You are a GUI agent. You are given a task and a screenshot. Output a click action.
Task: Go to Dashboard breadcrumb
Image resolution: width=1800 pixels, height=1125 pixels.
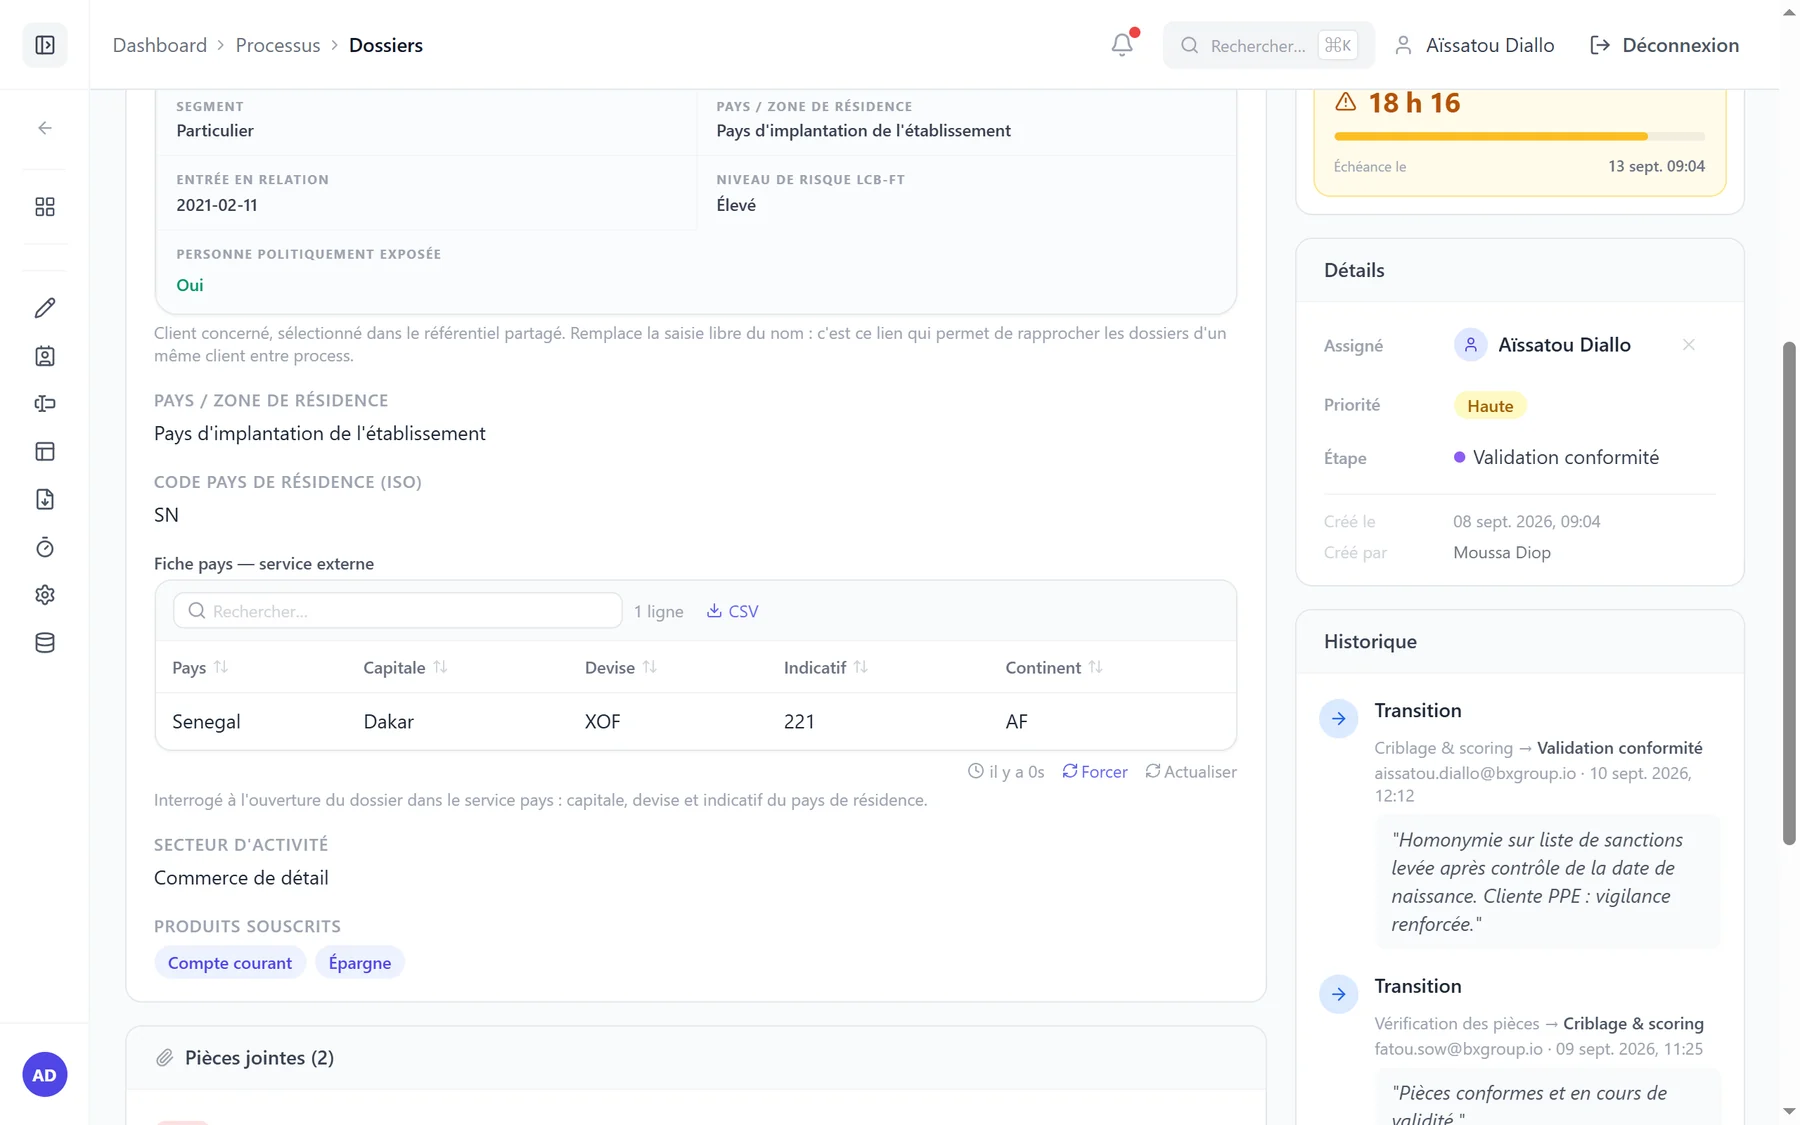[160, 45]
